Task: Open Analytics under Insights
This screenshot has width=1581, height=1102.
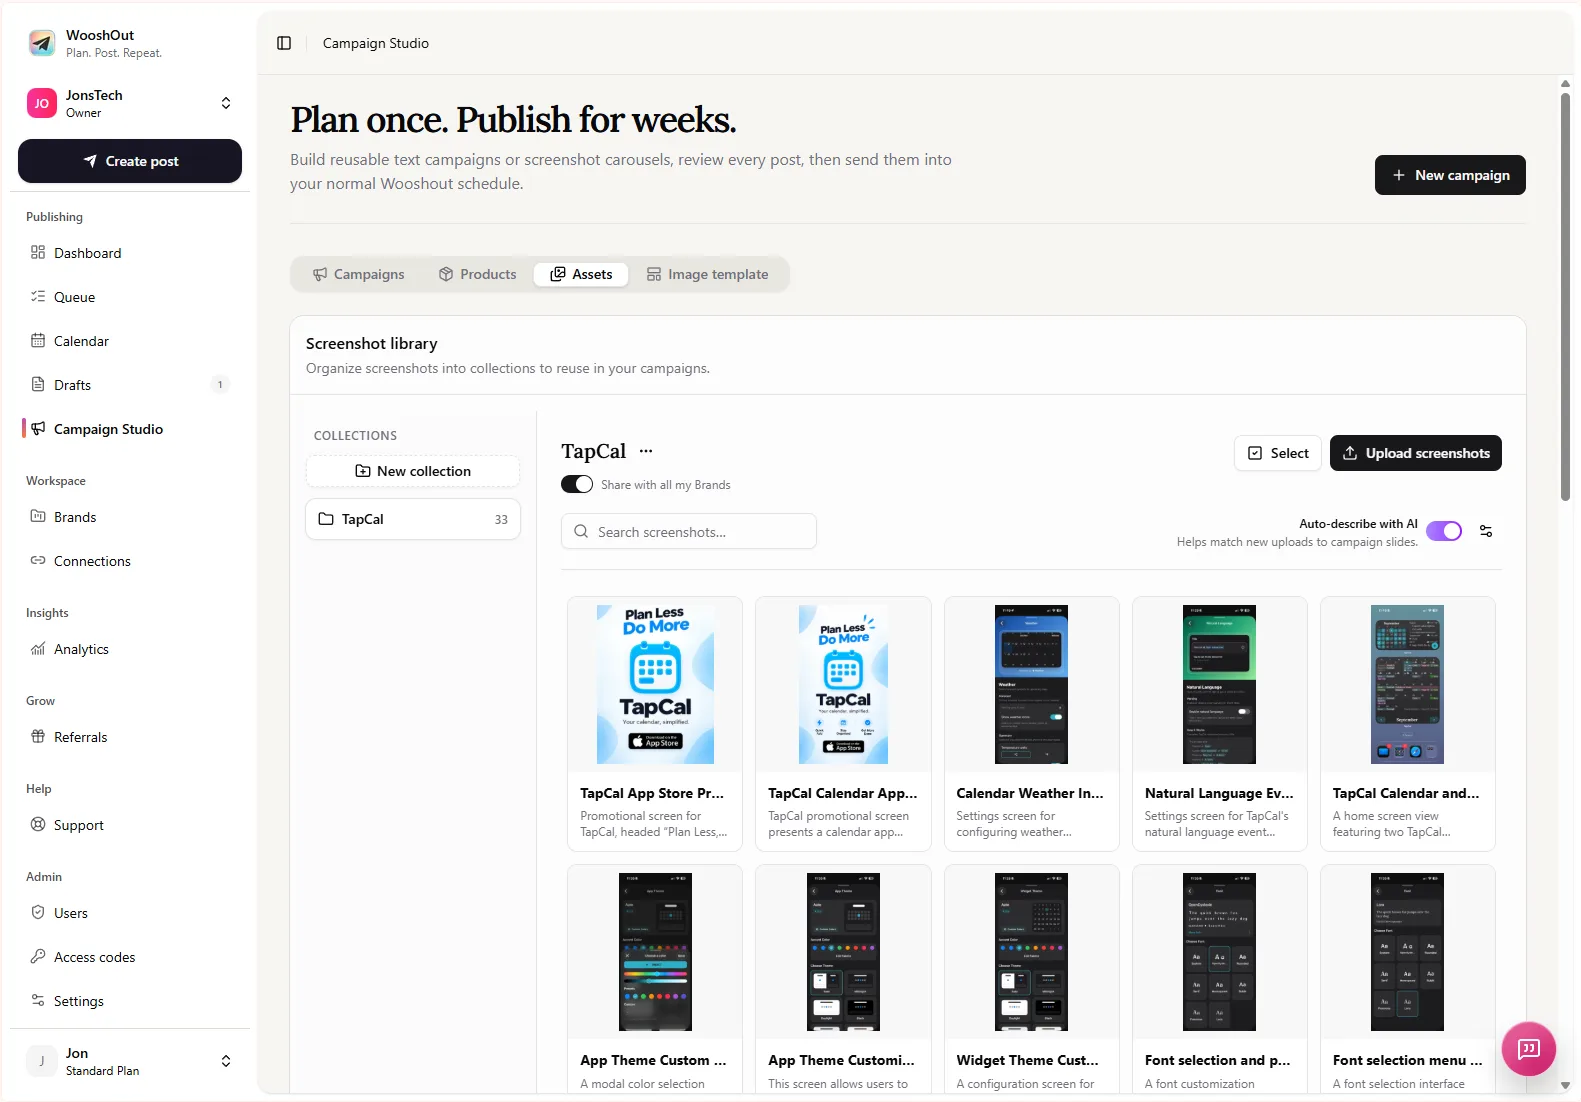Action: [130, 649]
